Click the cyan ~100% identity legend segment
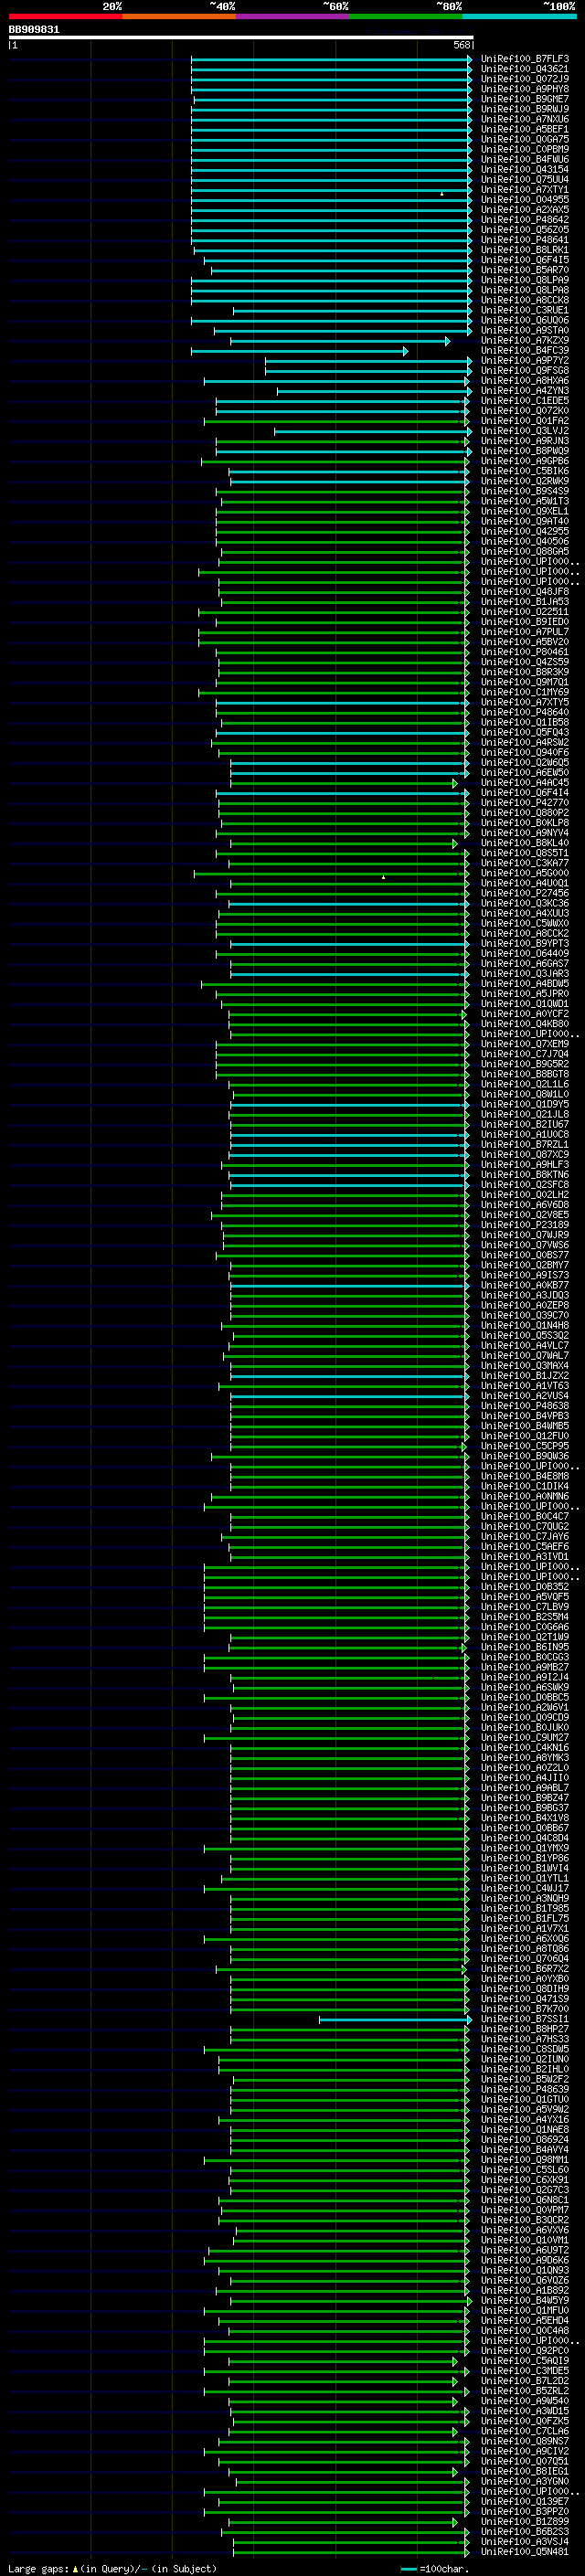This screenshot has width=585, height=2576. coord(519,16)
